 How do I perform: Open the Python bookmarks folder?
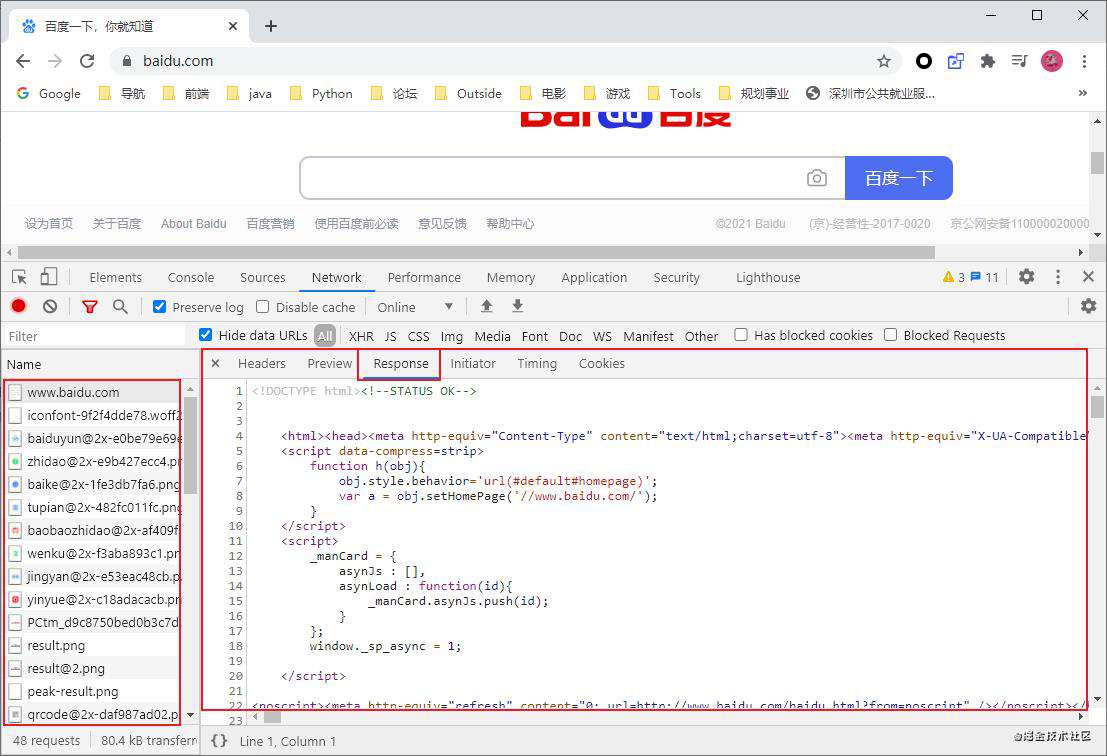(321, 93)
